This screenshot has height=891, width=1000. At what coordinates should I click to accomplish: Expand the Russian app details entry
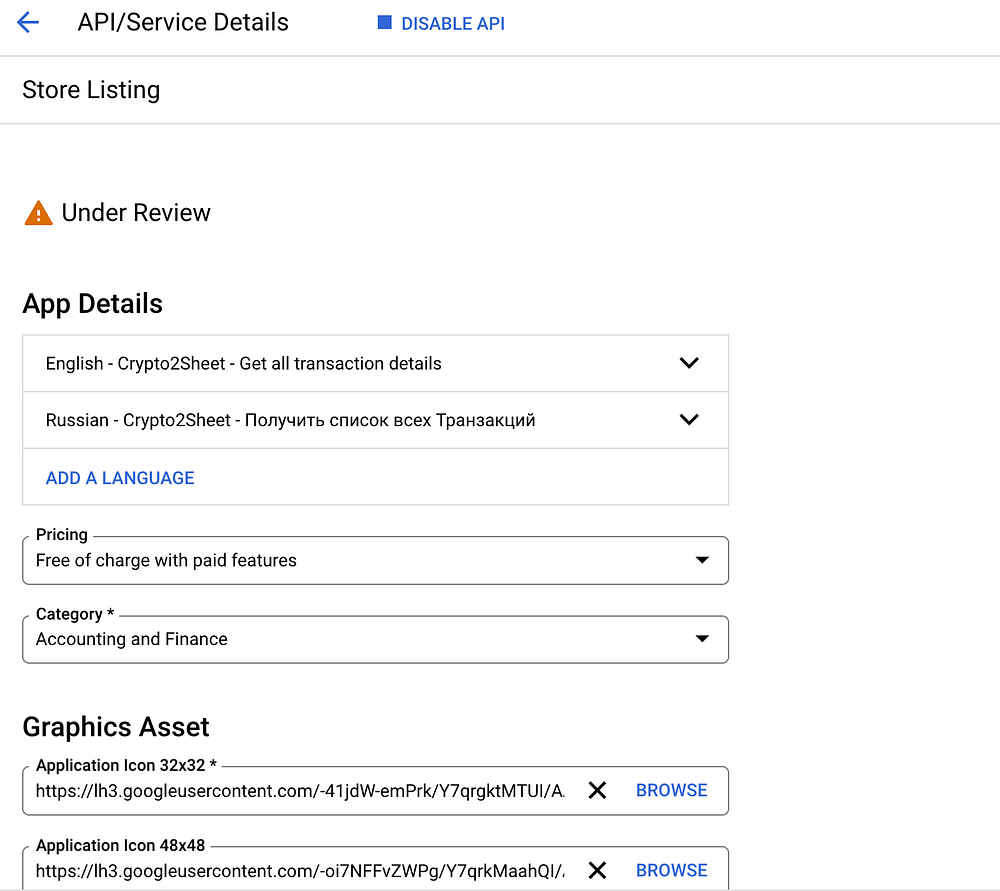point(689,420)
